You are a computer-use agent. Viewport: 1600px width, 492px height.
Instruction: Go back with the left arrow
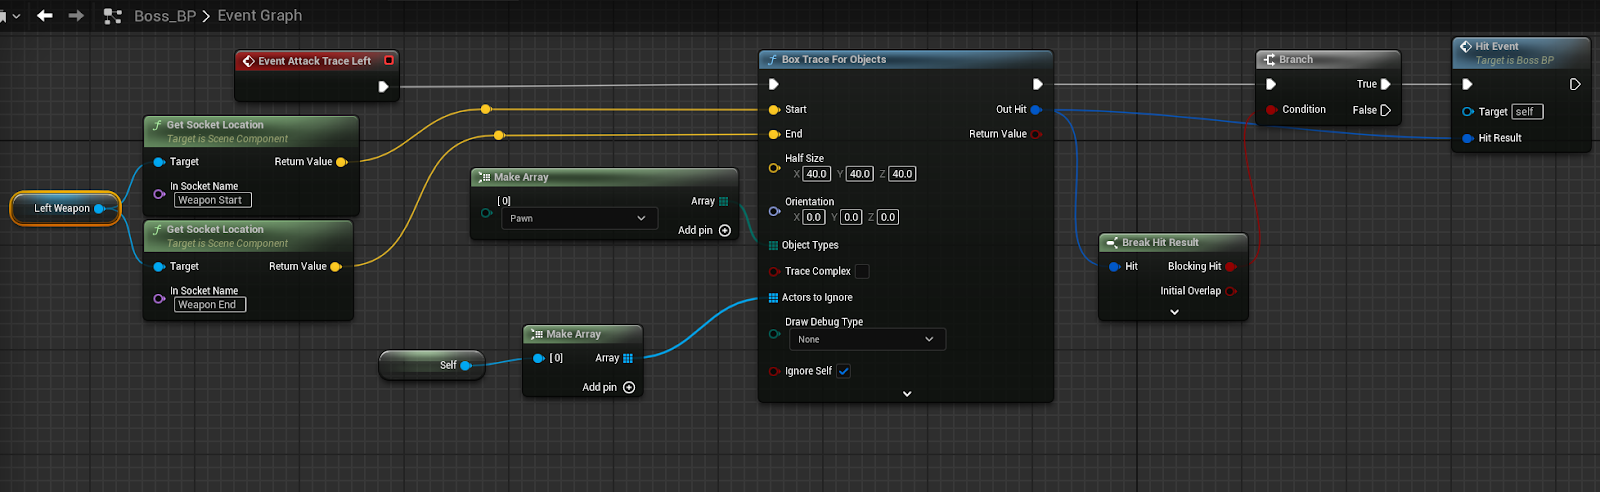45,15
